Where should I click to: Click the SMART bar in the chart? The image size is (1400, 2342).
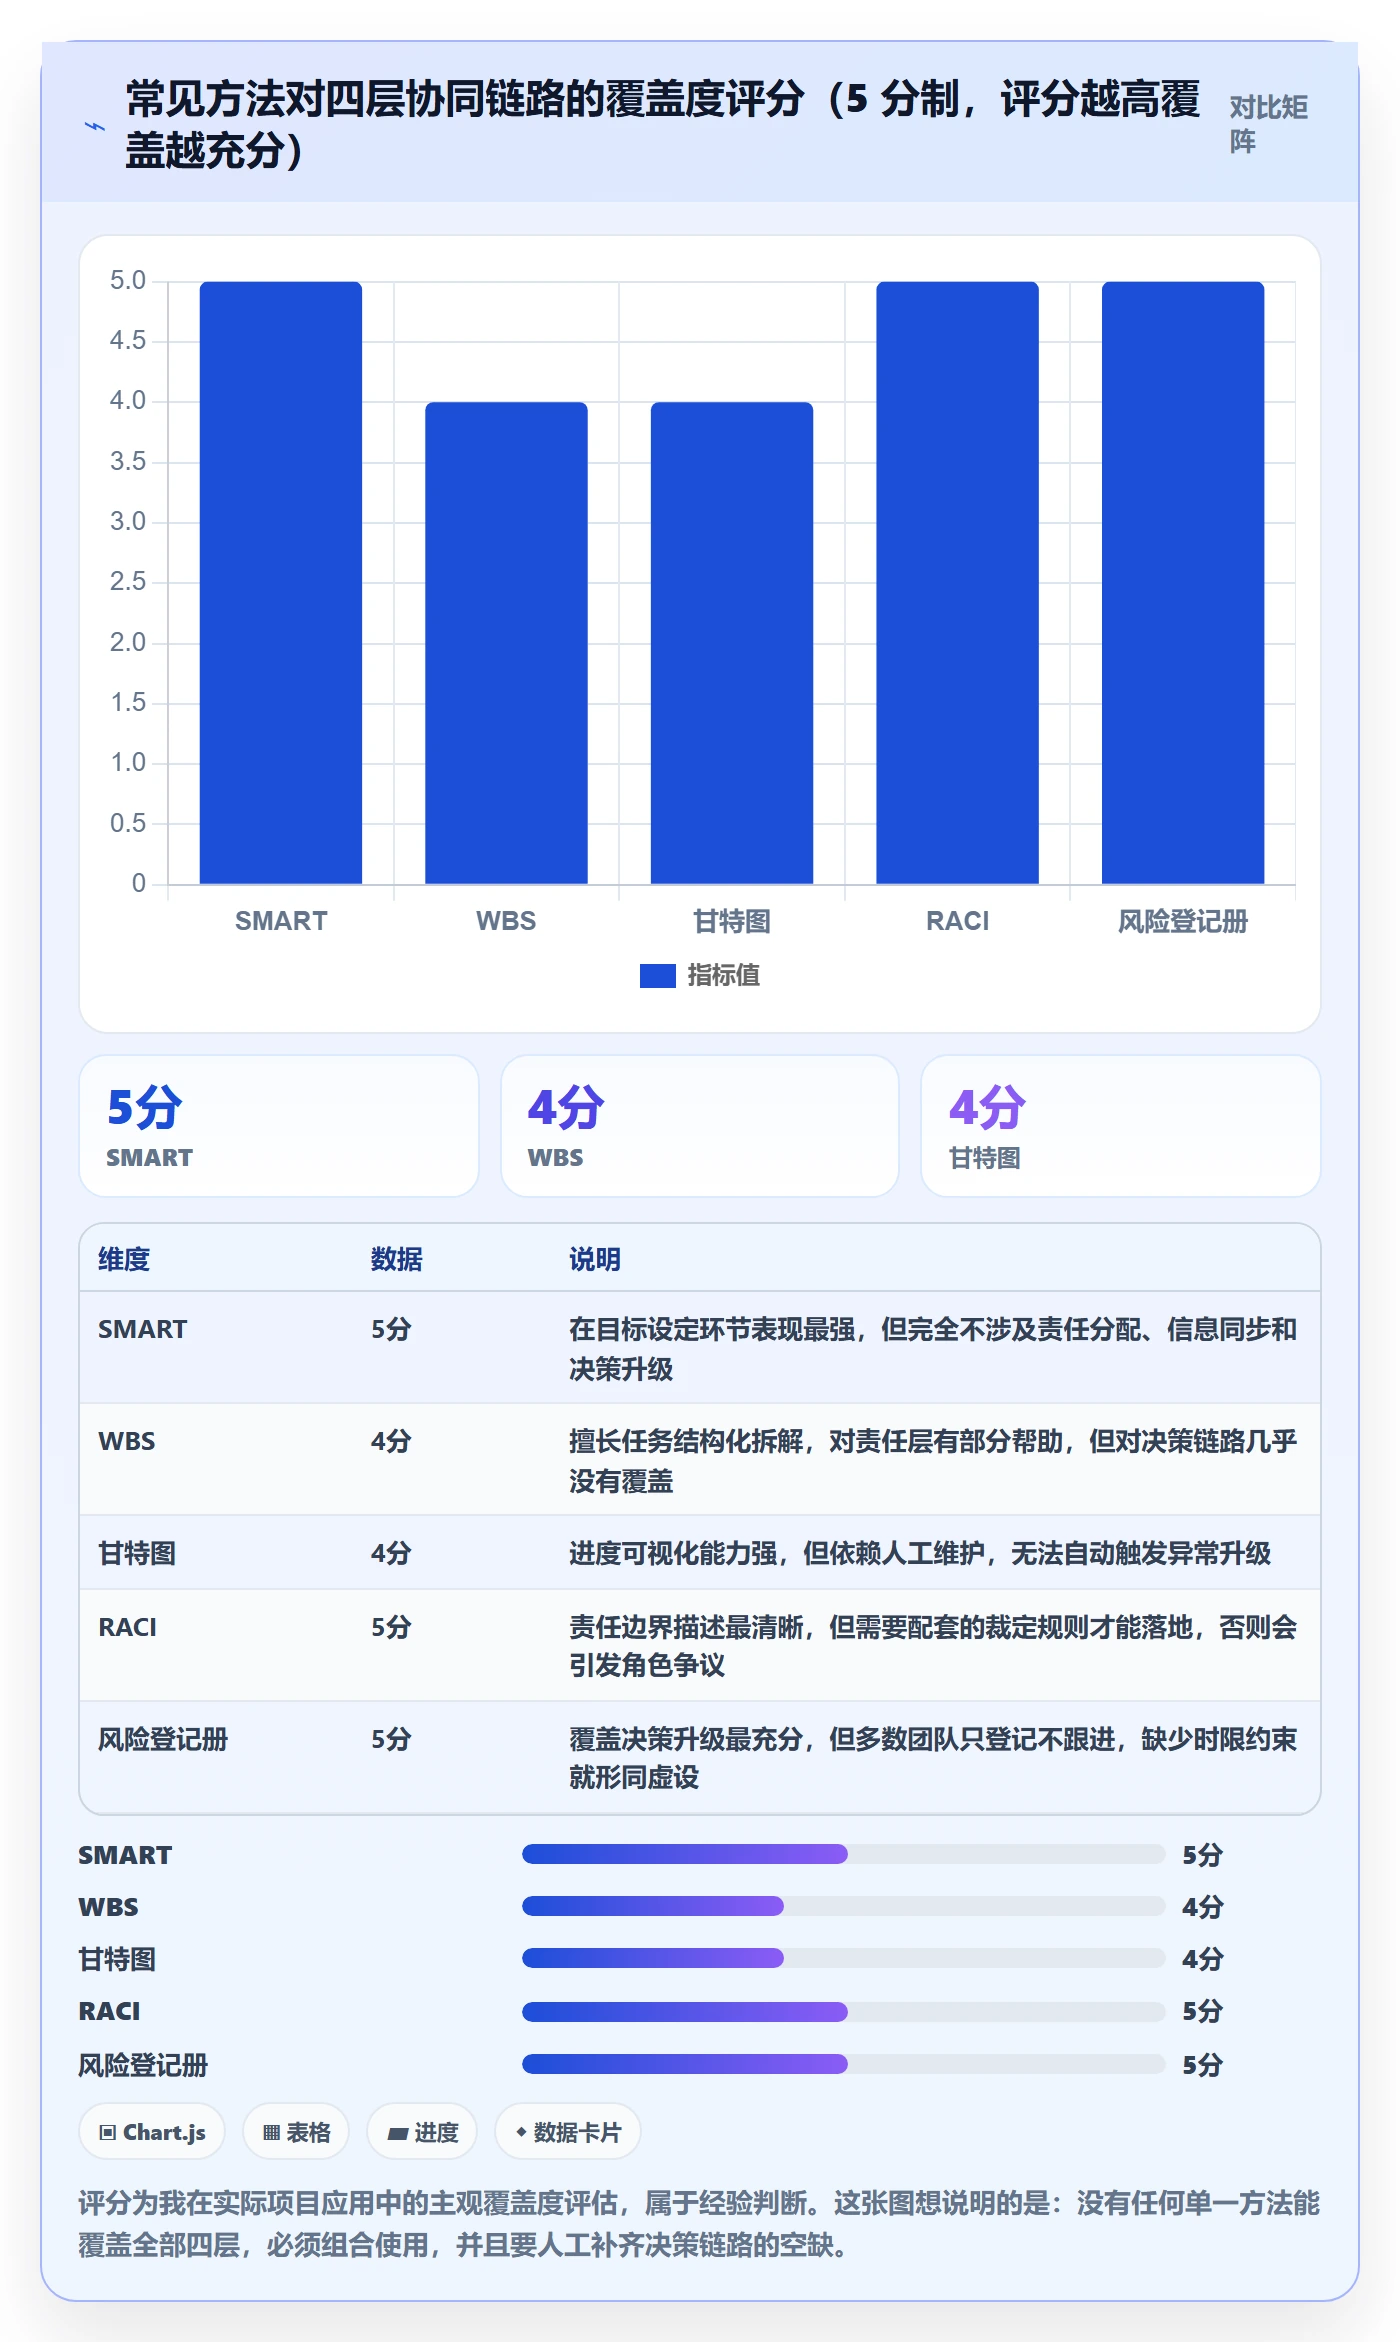[x=281, y=583]
